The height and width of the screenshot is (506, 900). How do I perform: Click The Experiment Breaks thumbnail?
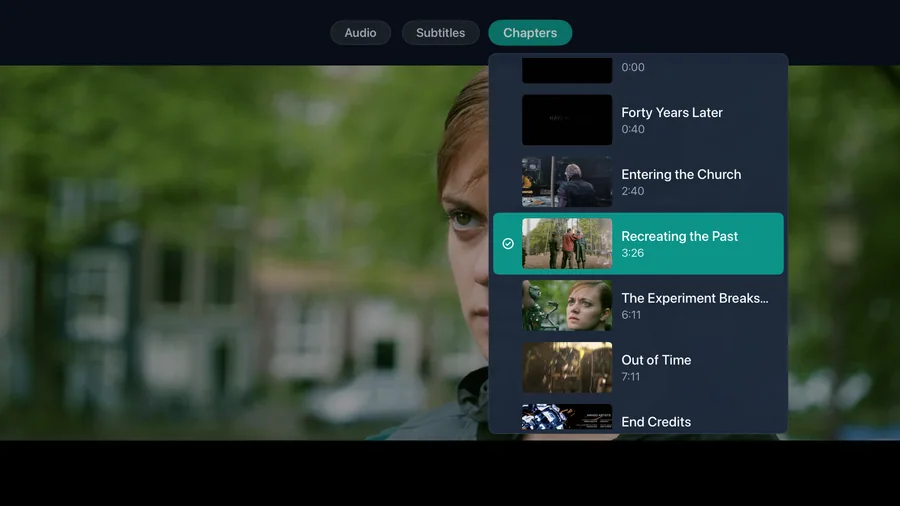point(567,306)
